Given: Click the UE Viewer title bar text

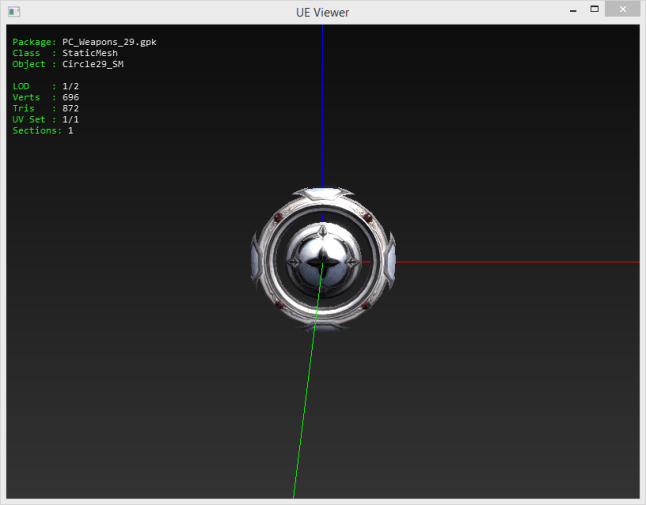Looking at the screenshot, I should tap(322, 12).
